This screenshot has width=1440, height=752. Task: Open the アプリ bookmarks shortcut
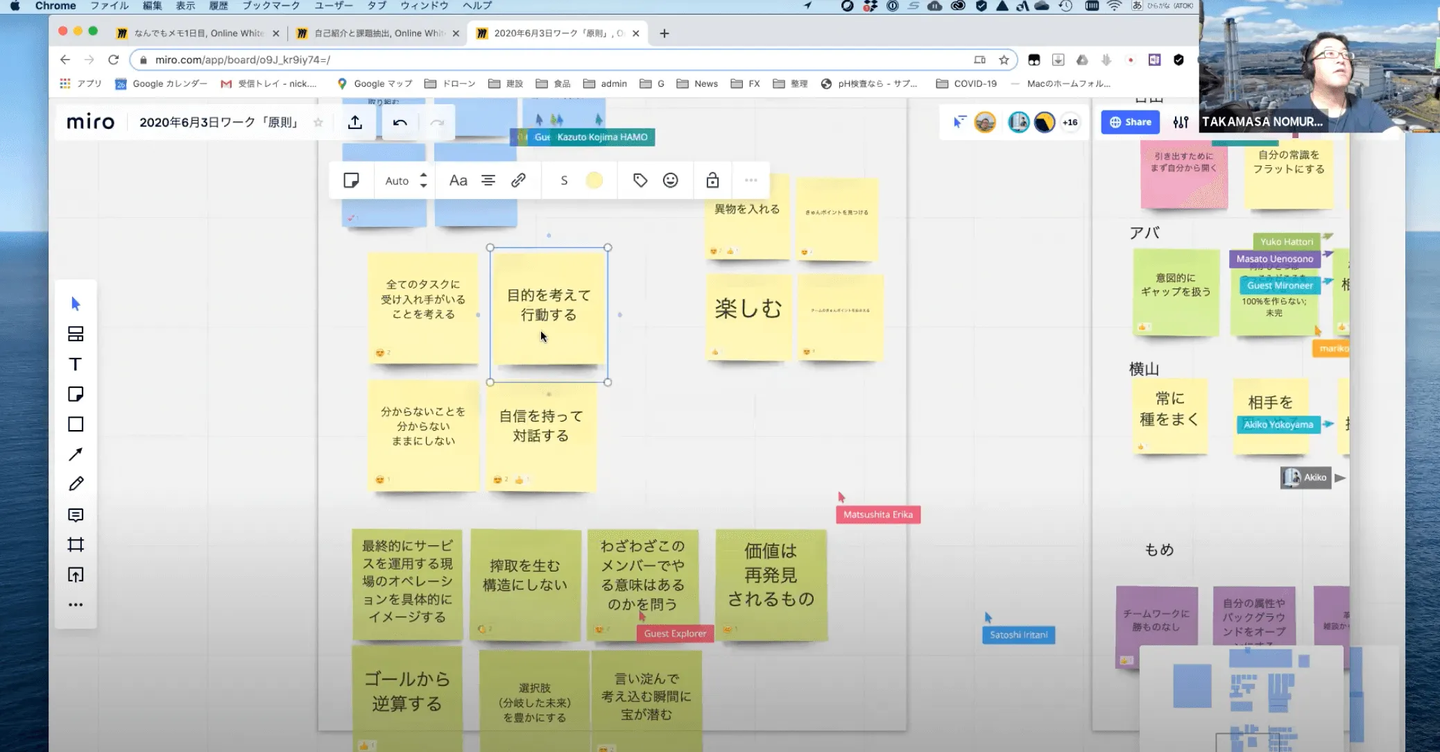[81, 84]
